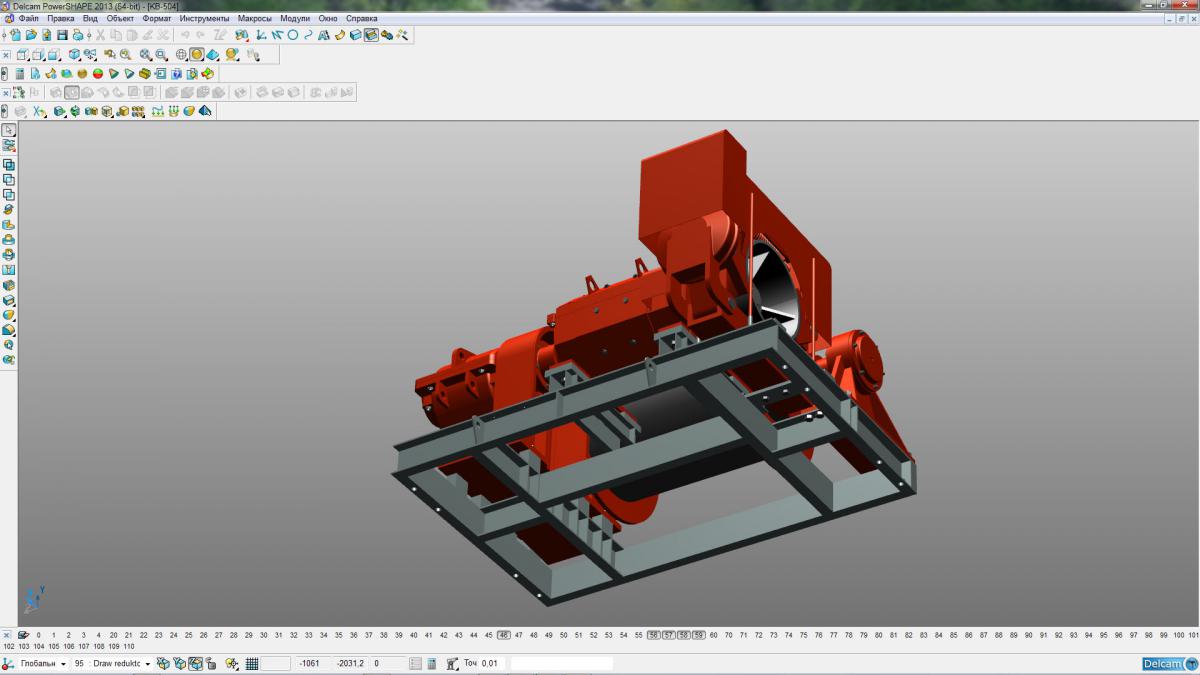Open the Справка menu
Screen dimensions: 1200x675
[362, 18]
